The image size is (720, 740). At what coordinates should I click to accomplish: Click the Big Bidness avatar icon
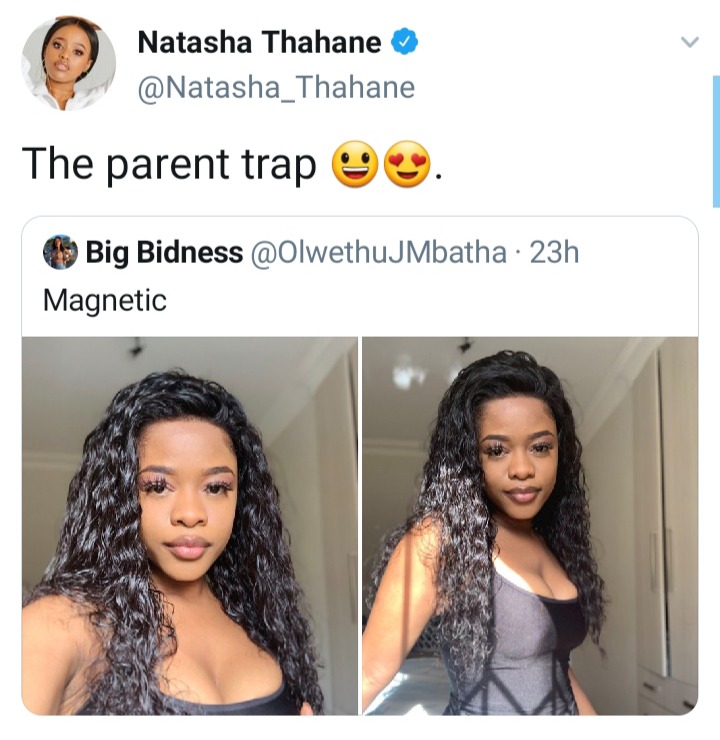pos(60,252)
